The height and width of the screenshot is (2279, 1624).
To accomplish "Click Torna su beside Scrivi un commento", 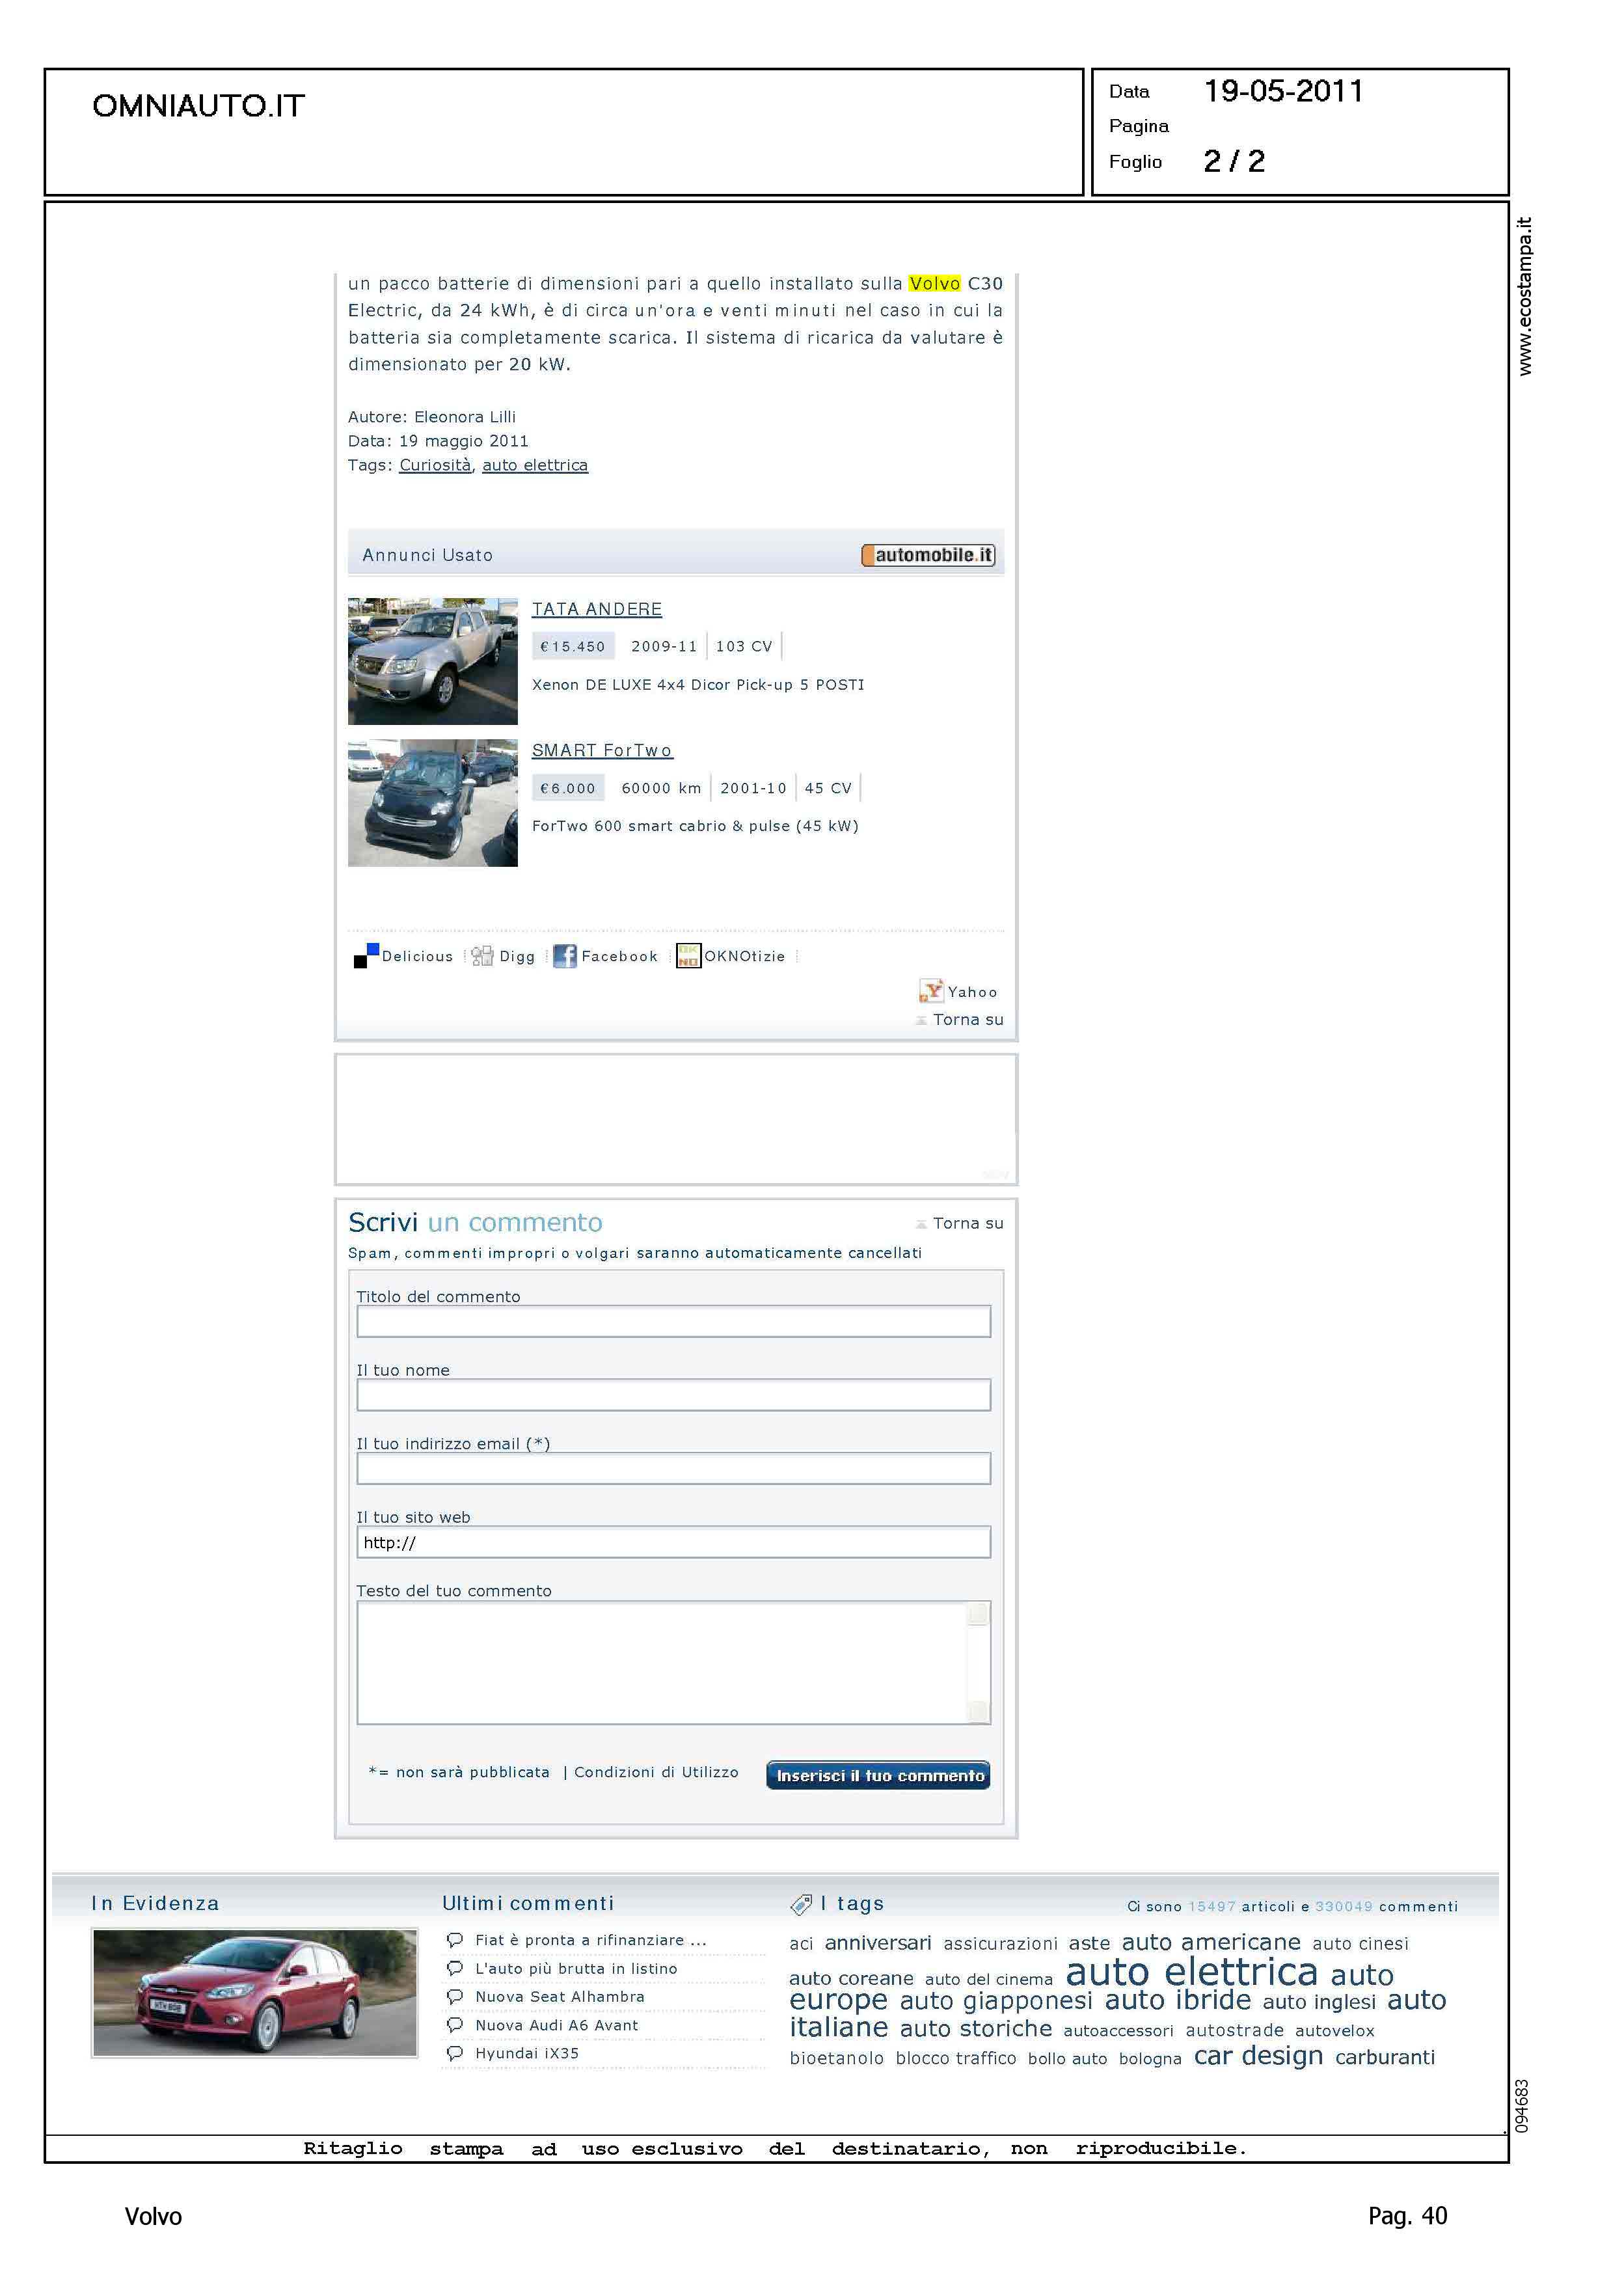I will click(x=967, y=1223).
